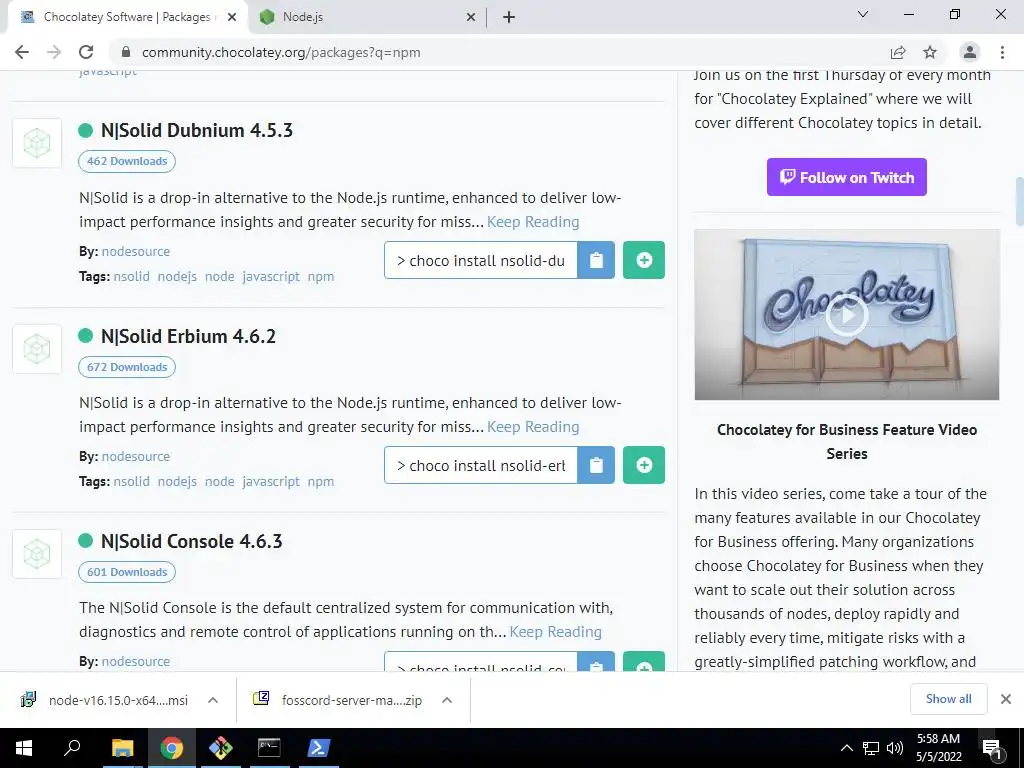Show hidden system tray icons
The height and width of the screenshot is (768, 1024).
(846, 748)
